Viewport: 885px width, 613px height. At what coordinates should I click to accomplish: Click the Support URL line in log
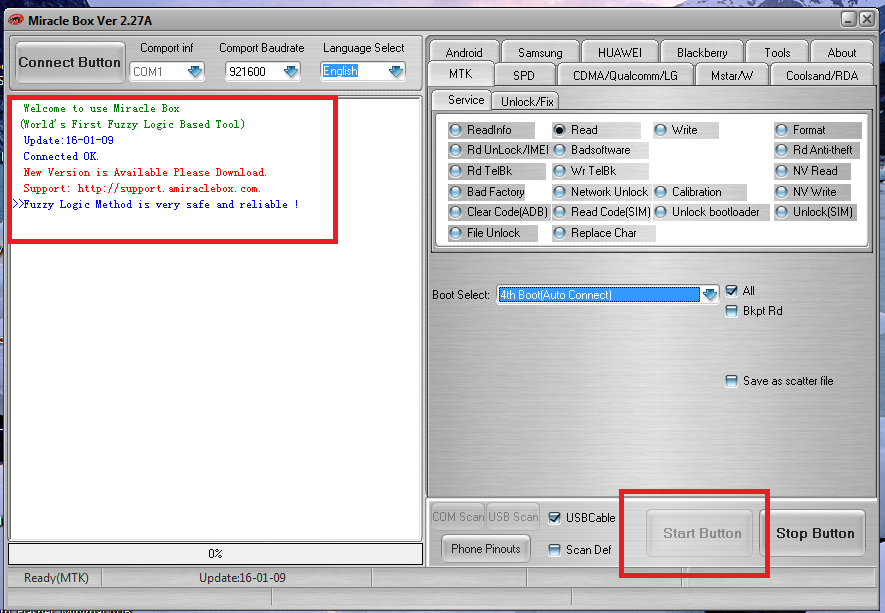pos(142,189)
